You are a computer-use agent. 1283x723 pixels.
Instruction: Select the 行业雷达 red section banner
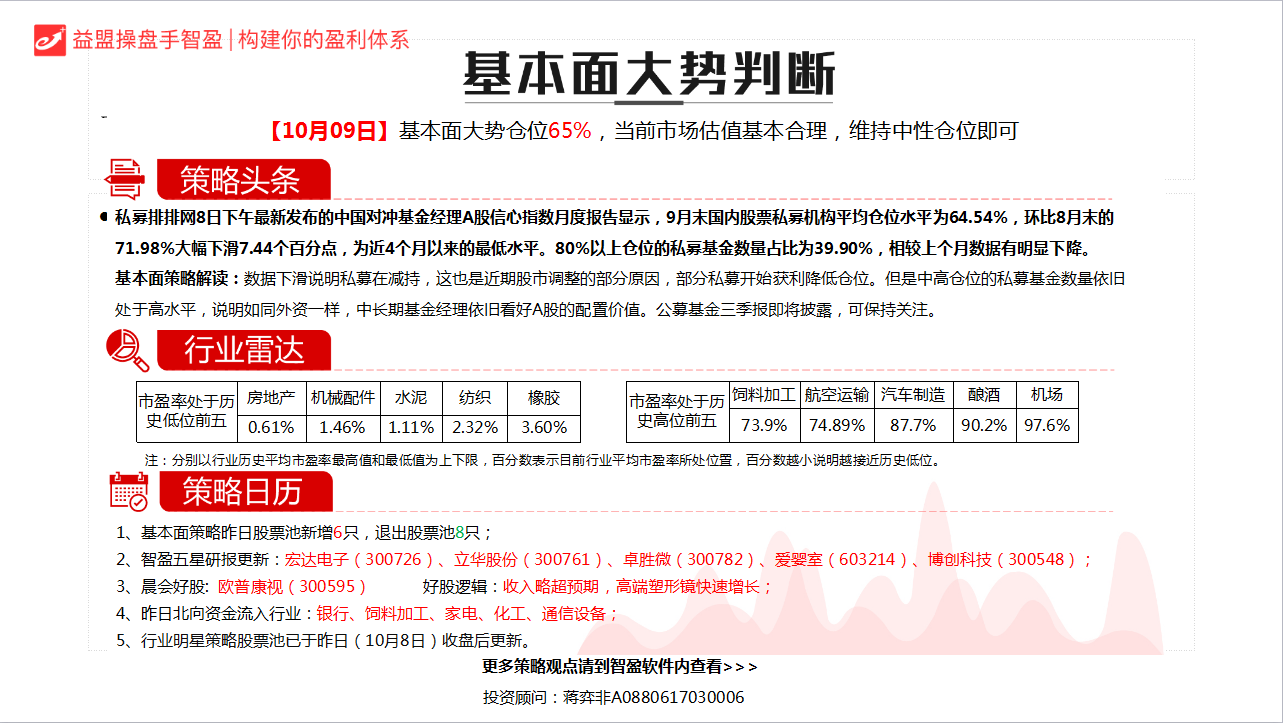[243, 351]
